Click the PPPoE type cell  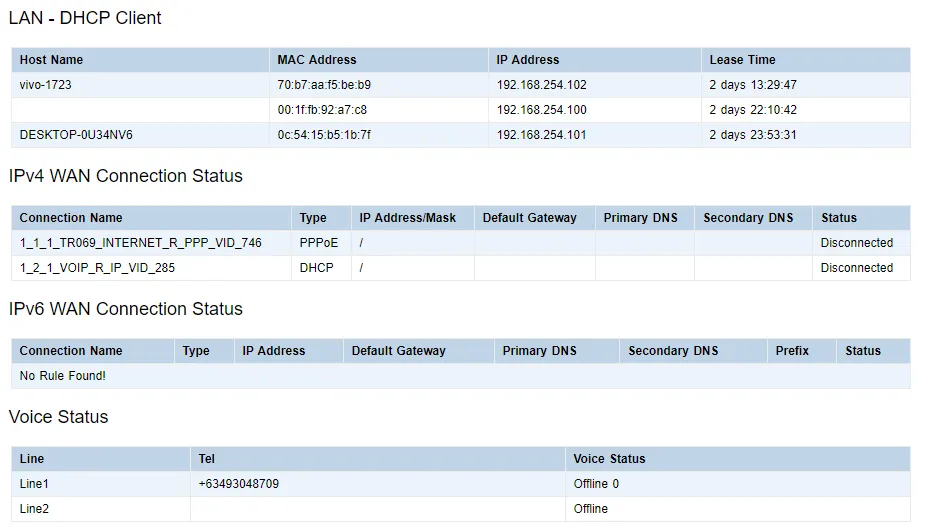pyautogui.click(x=319, y=243)
